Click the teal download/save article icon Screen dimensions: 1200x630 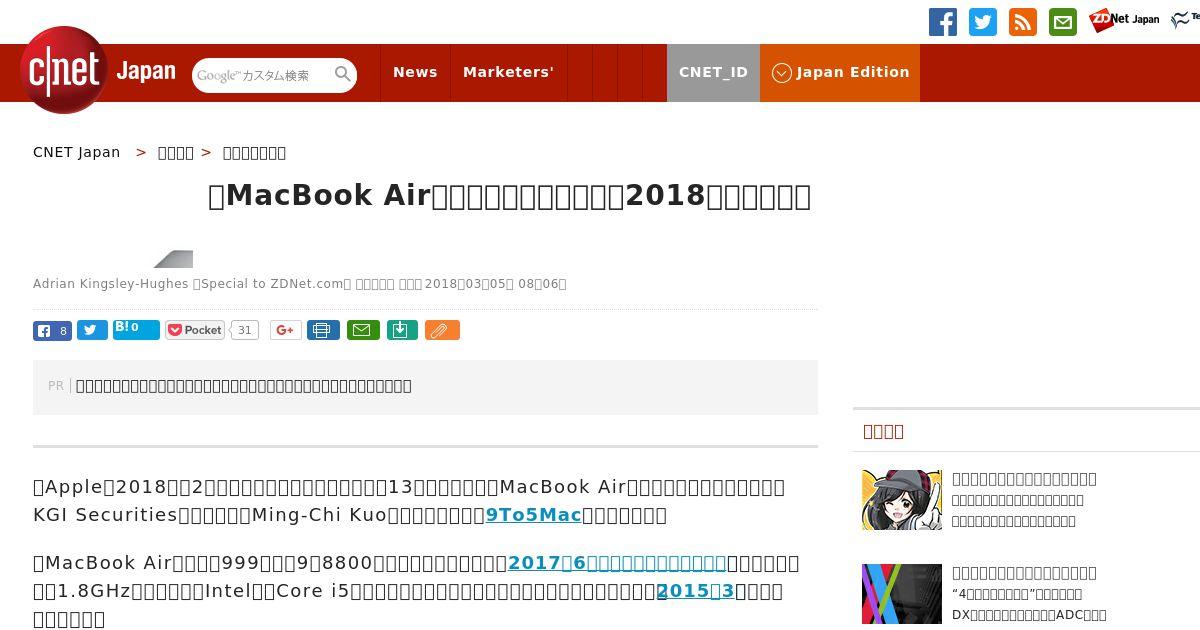402,330
